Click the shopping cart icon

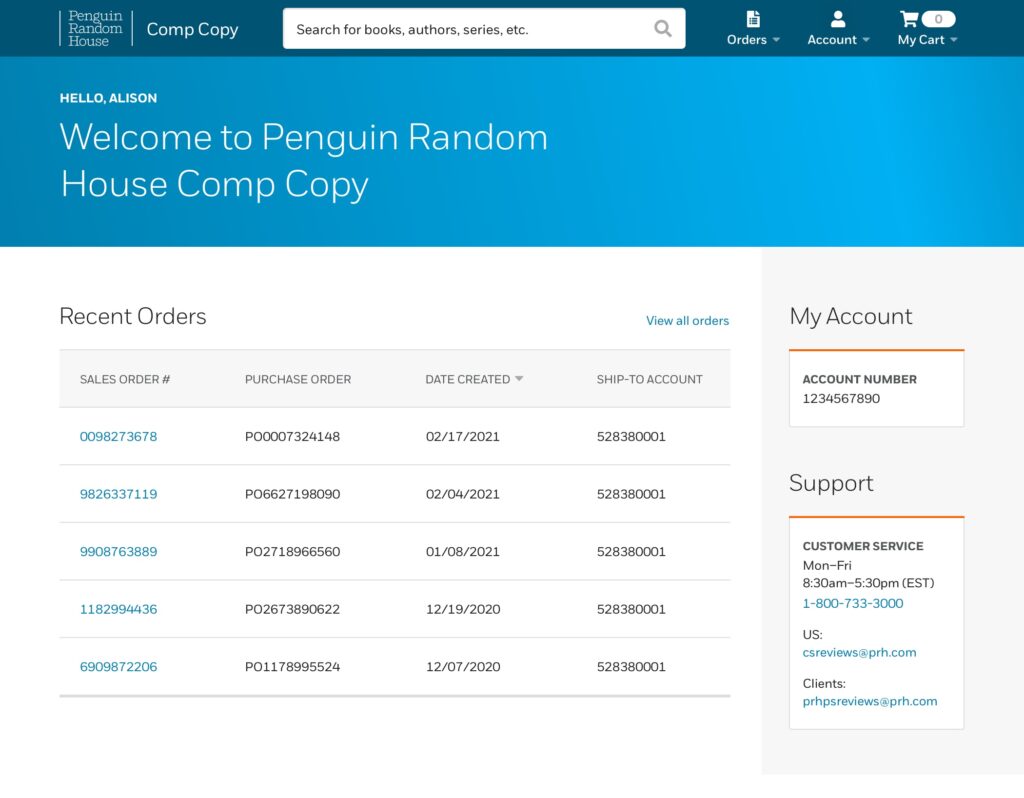point(908,19)
